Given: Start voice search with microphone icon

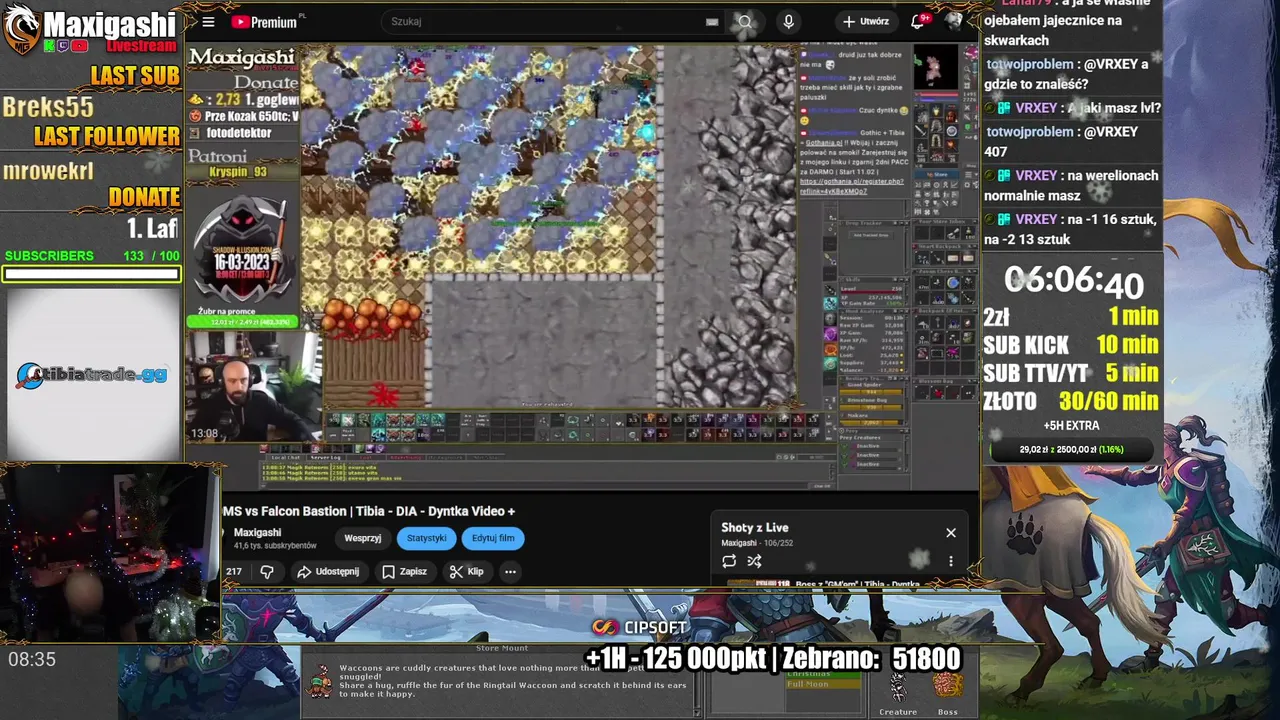Looking at the screenshot, I should 789,21.
